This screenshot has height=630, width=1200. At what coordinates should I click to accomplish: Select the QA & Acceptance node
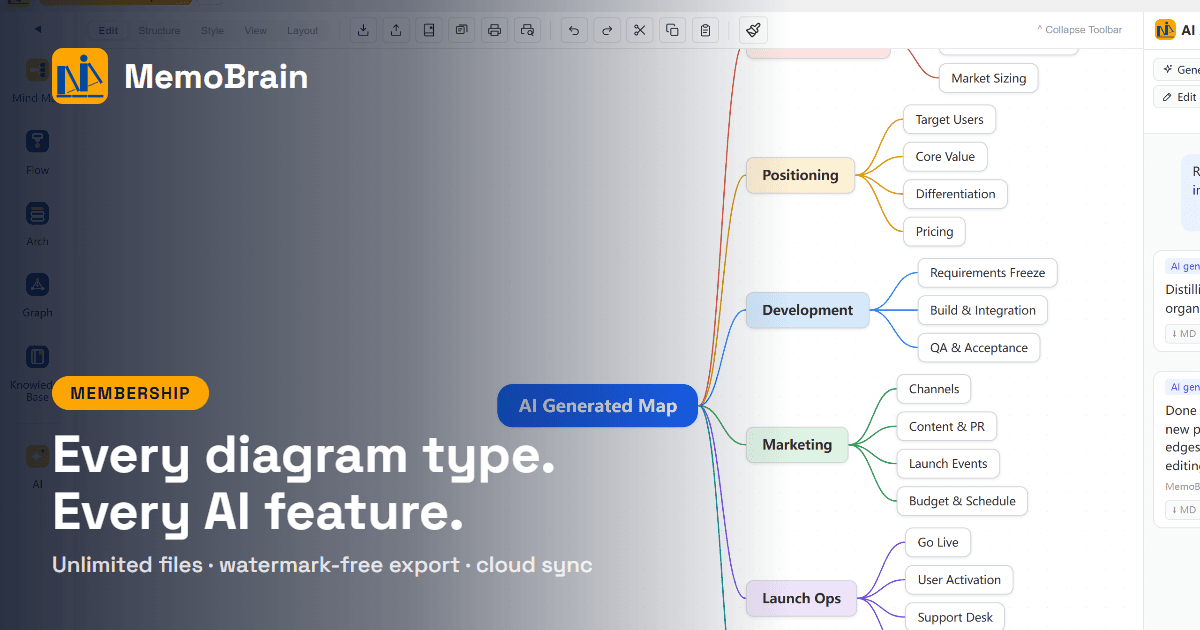[x=979, y=348]
